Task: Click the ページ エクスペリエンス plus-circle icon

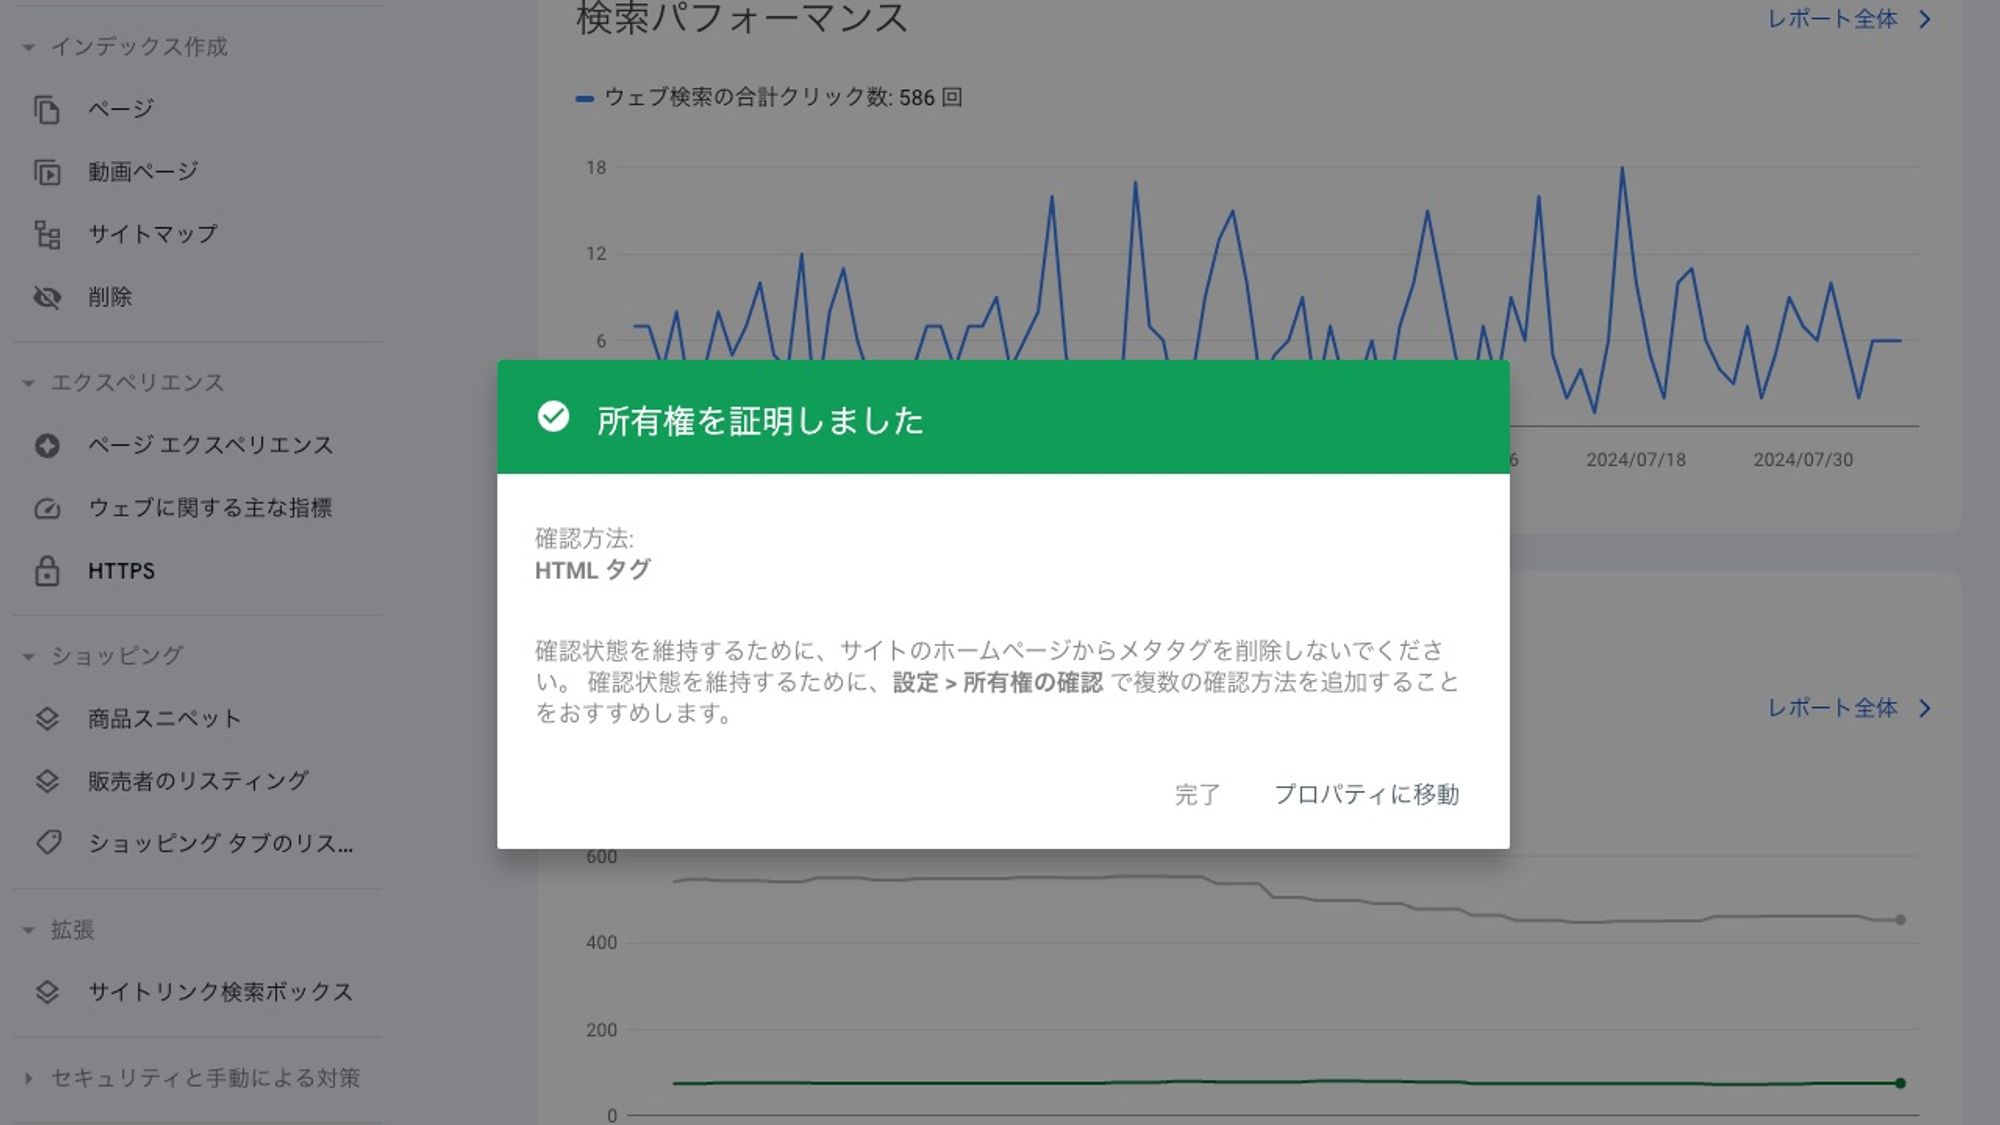Action: tap(47, 445)
